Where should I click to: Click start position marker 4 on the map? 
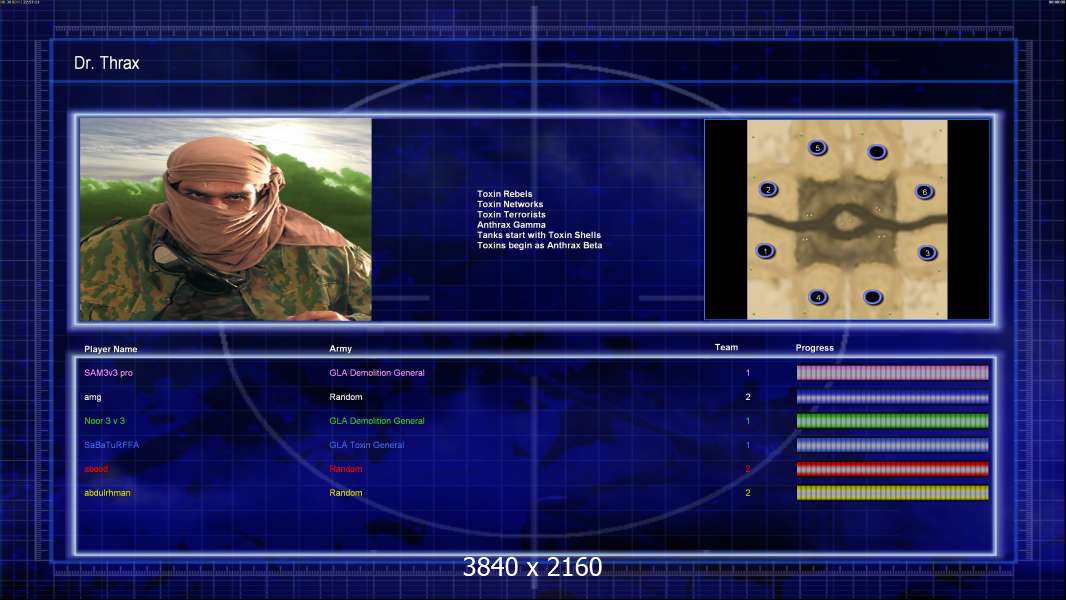coord(819,297)
